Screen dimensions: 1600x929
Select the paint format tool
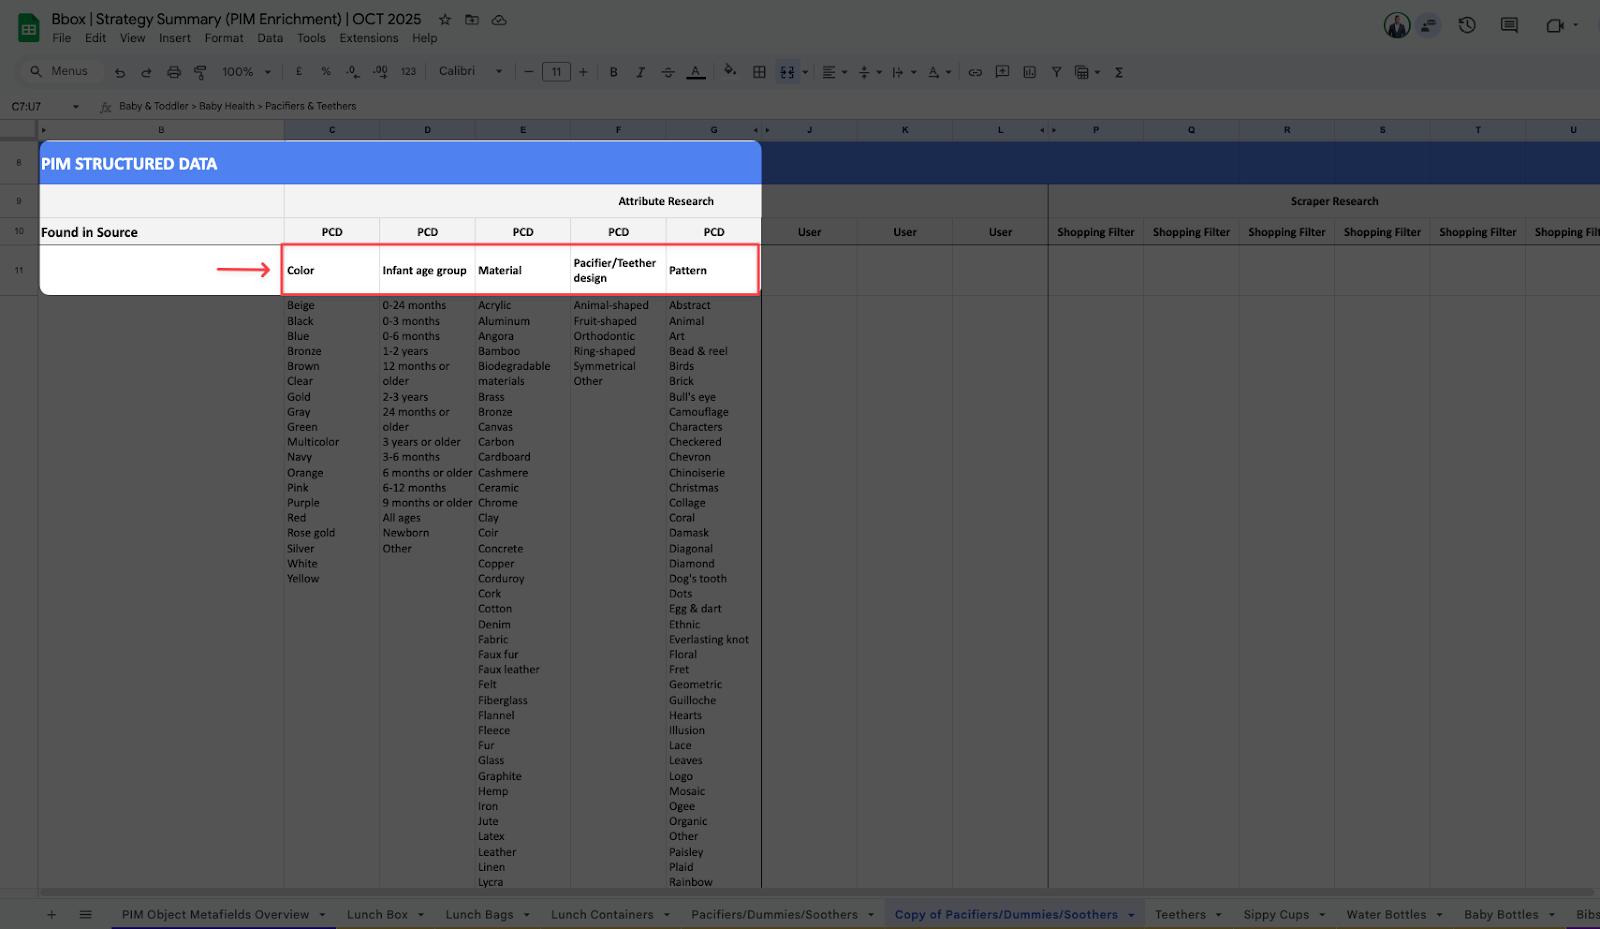[x=200, y=72]
